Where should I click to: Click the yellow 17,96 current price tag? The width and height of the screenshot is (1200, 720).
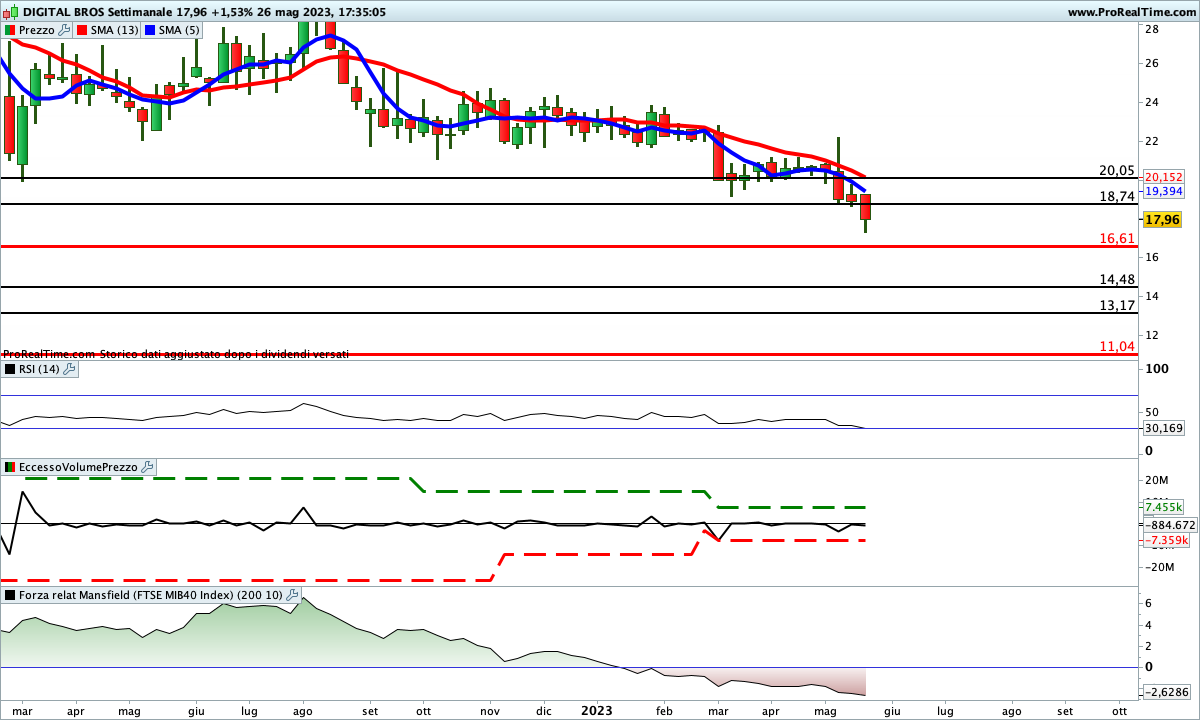click(1164, 219)
